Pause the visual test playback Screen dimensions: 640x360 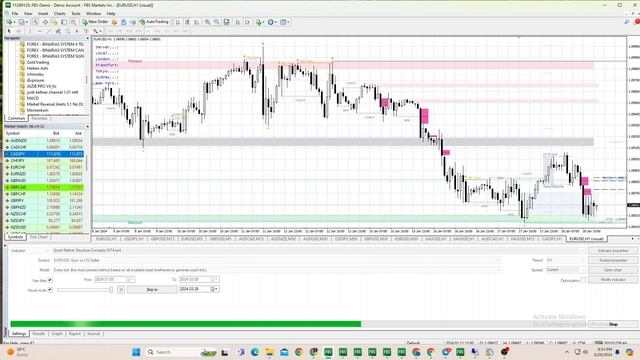(x=121, y=289)
